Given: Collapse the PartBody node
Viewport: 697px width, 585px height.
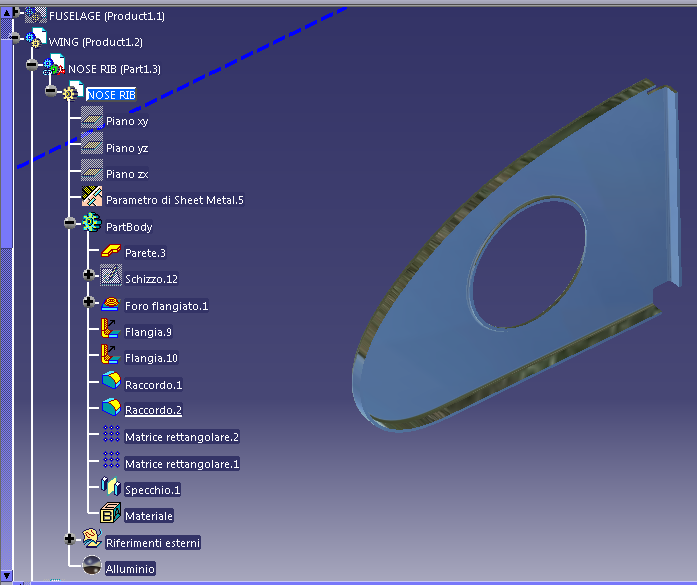Looking at the screenshot, I should point(70,223).
